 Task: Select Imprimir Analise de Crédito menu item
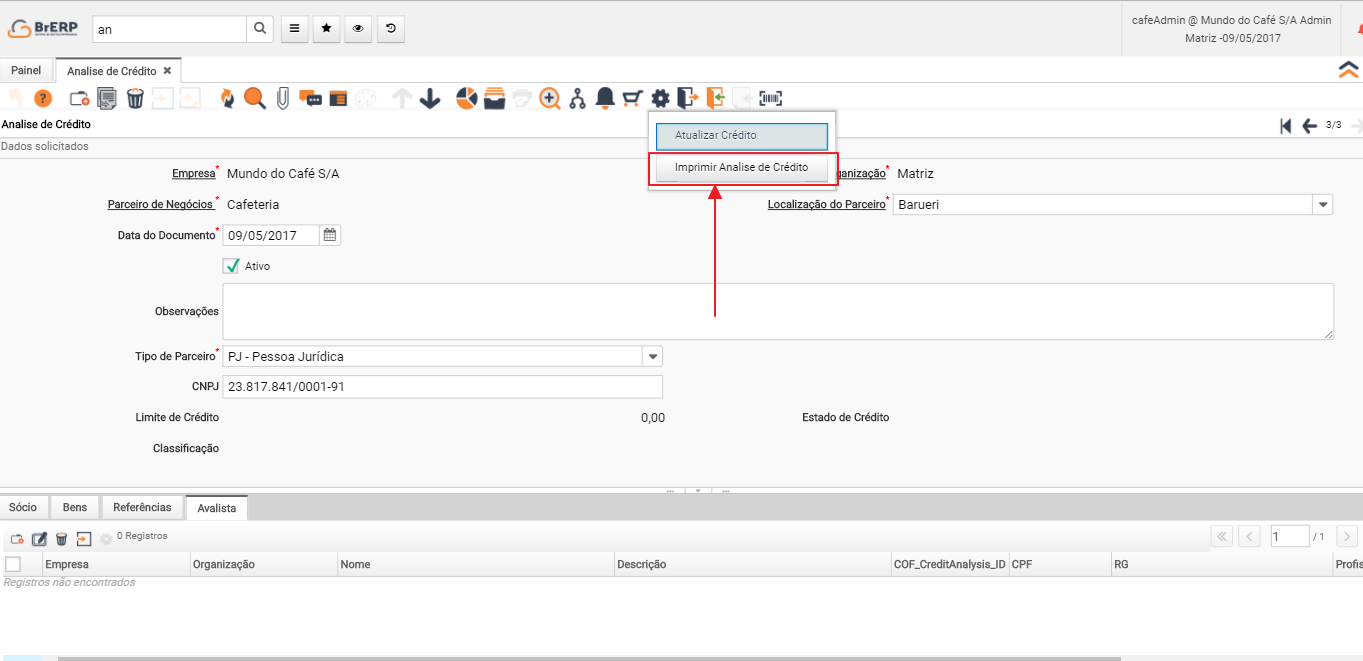(x=741, y=167)
